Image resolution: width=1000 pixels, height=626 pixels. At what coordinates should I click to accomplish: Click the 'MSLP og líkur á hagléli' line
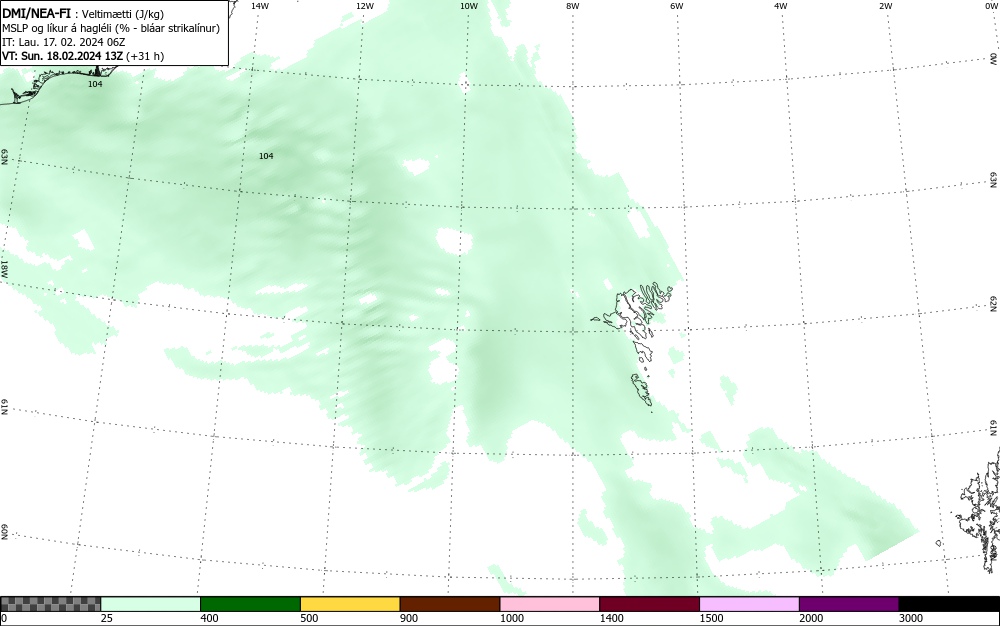click(x=111, y=28)
